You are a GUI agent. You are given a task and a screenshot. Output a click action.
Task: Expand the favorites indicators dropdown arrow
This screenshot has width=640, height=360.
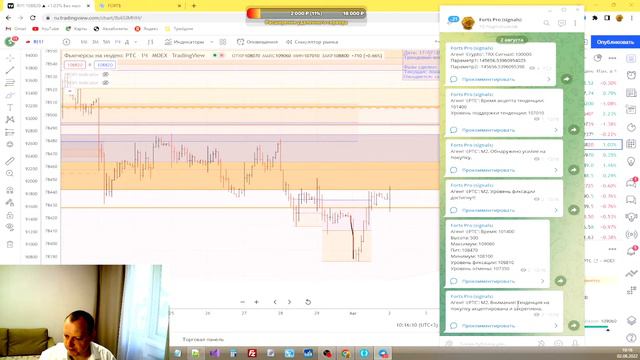(x=212, y=42)
